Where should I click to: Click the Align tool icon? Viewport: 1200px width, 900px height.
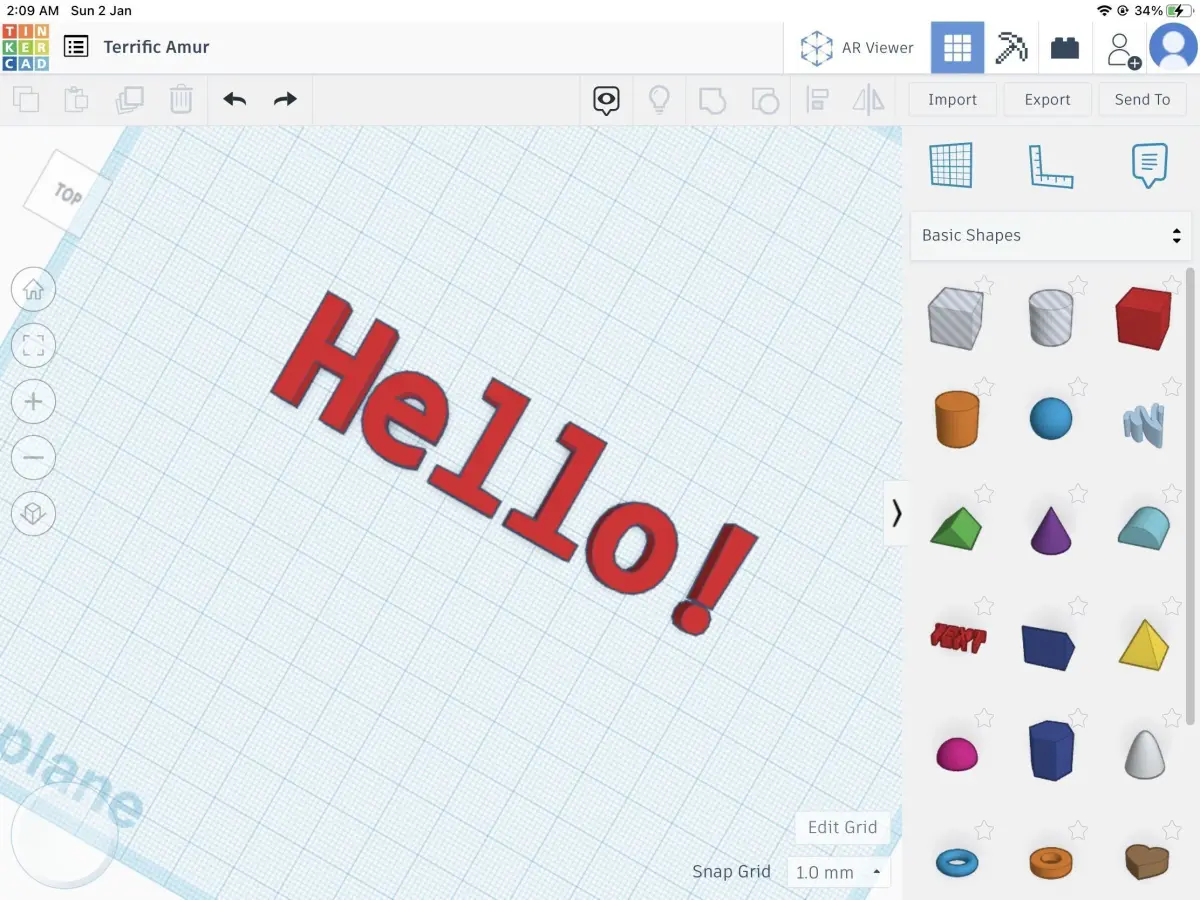click(x=818, y=99)
